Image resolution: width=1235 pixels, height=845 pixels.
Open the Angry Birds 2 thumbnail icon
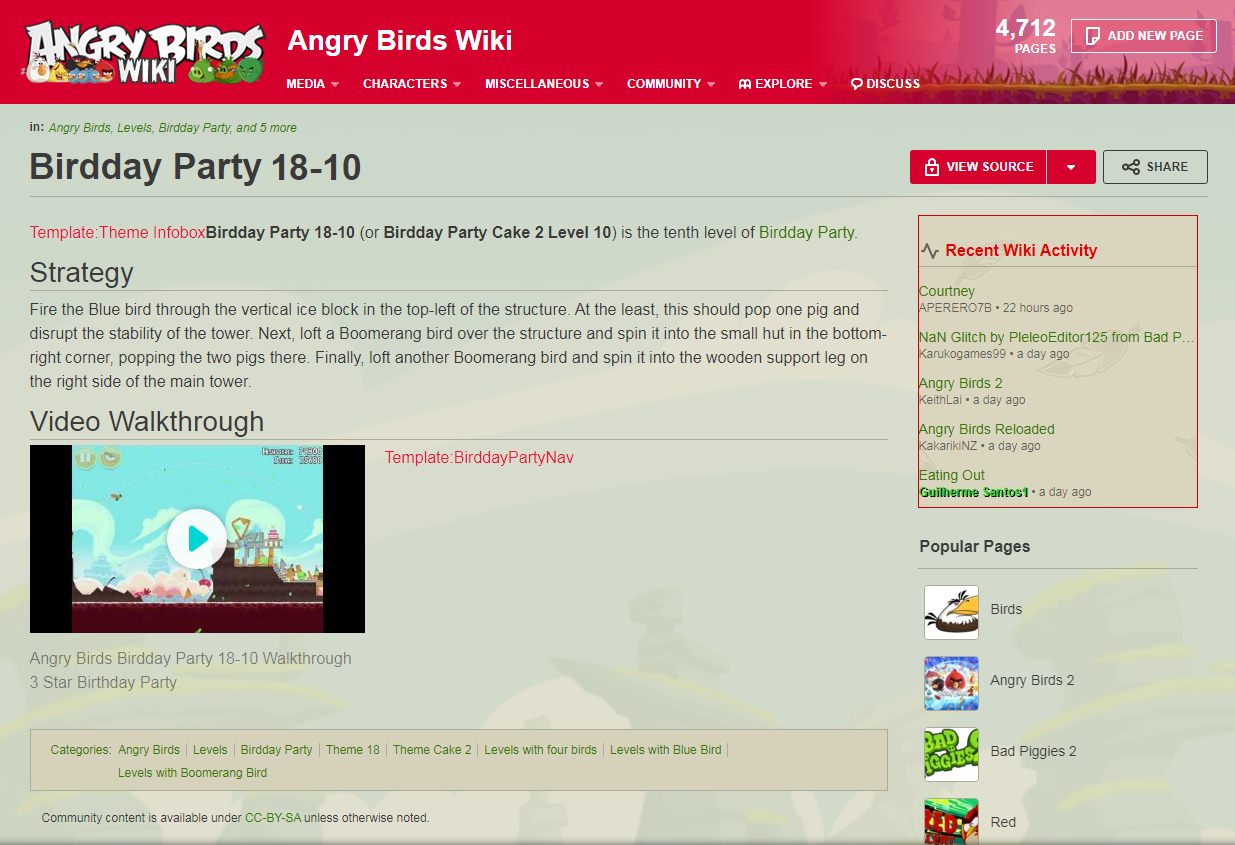pyautogui.click(x=951, y=683)
